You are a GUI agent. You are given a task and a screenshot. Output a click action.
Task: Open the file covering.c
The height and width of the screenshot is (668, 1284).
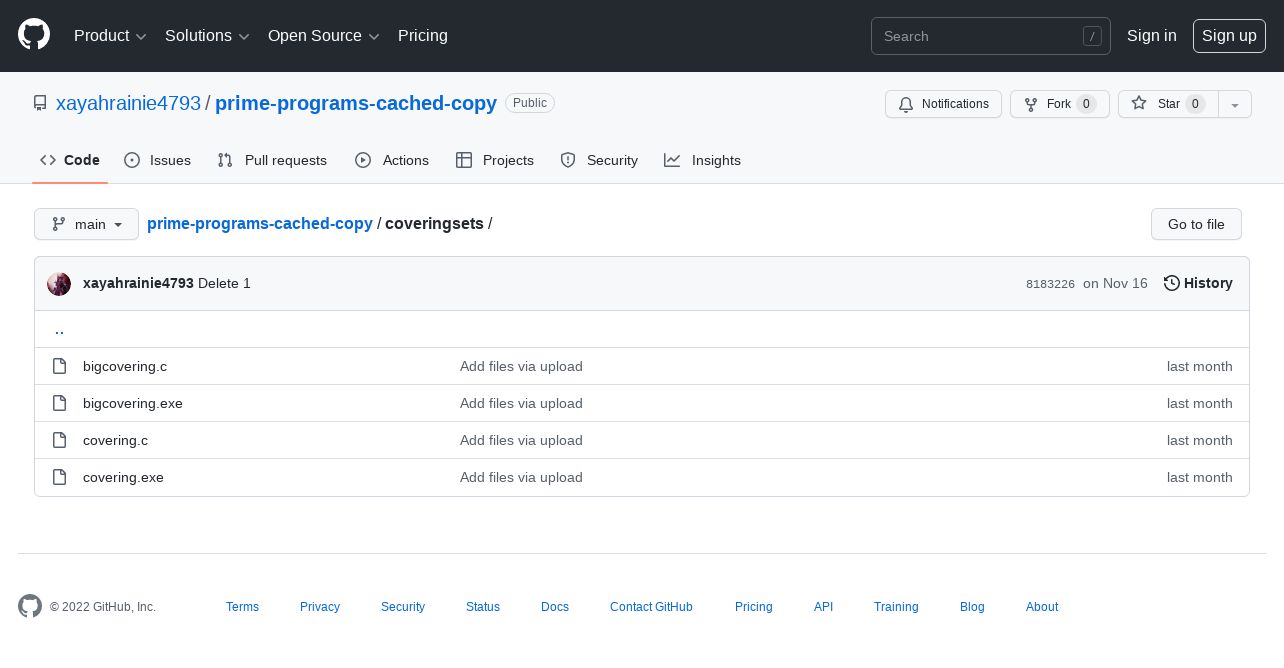point(115,440)
